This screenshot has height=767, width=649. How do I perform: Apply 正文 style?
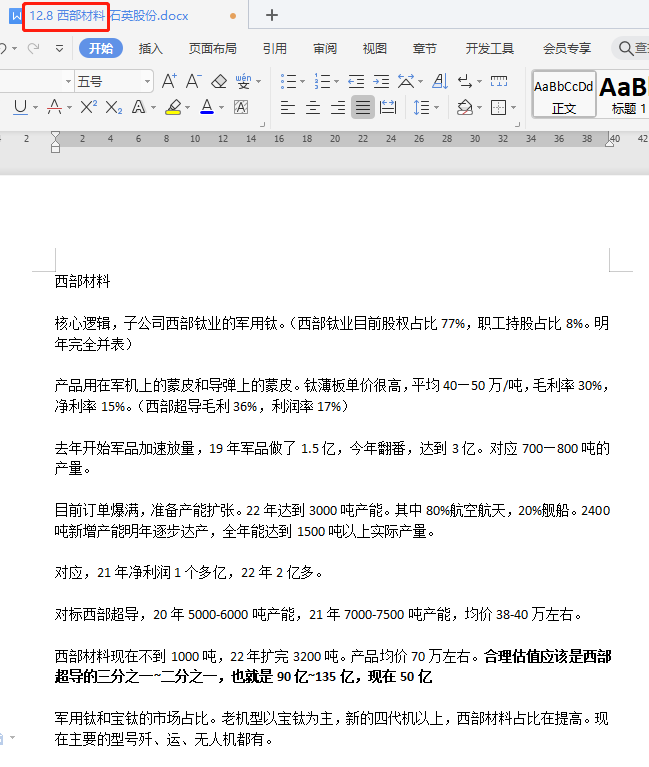[x=563, y=94]
